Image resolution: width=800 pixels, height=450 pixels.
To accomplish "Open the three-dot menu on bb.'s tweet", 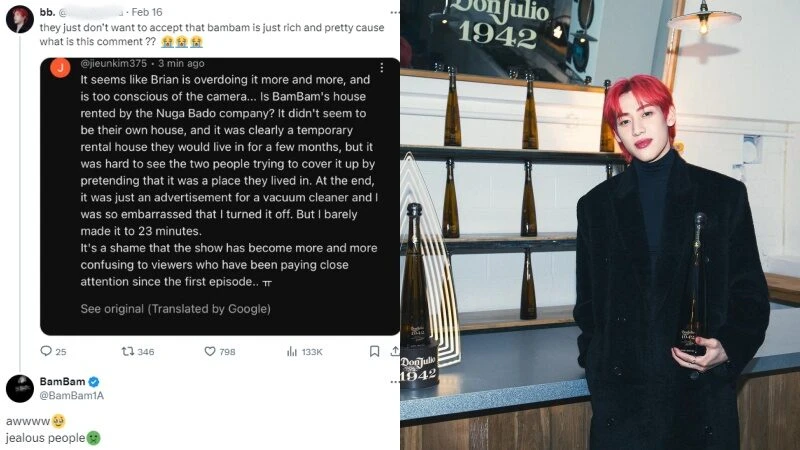I will tap(394, 12).
